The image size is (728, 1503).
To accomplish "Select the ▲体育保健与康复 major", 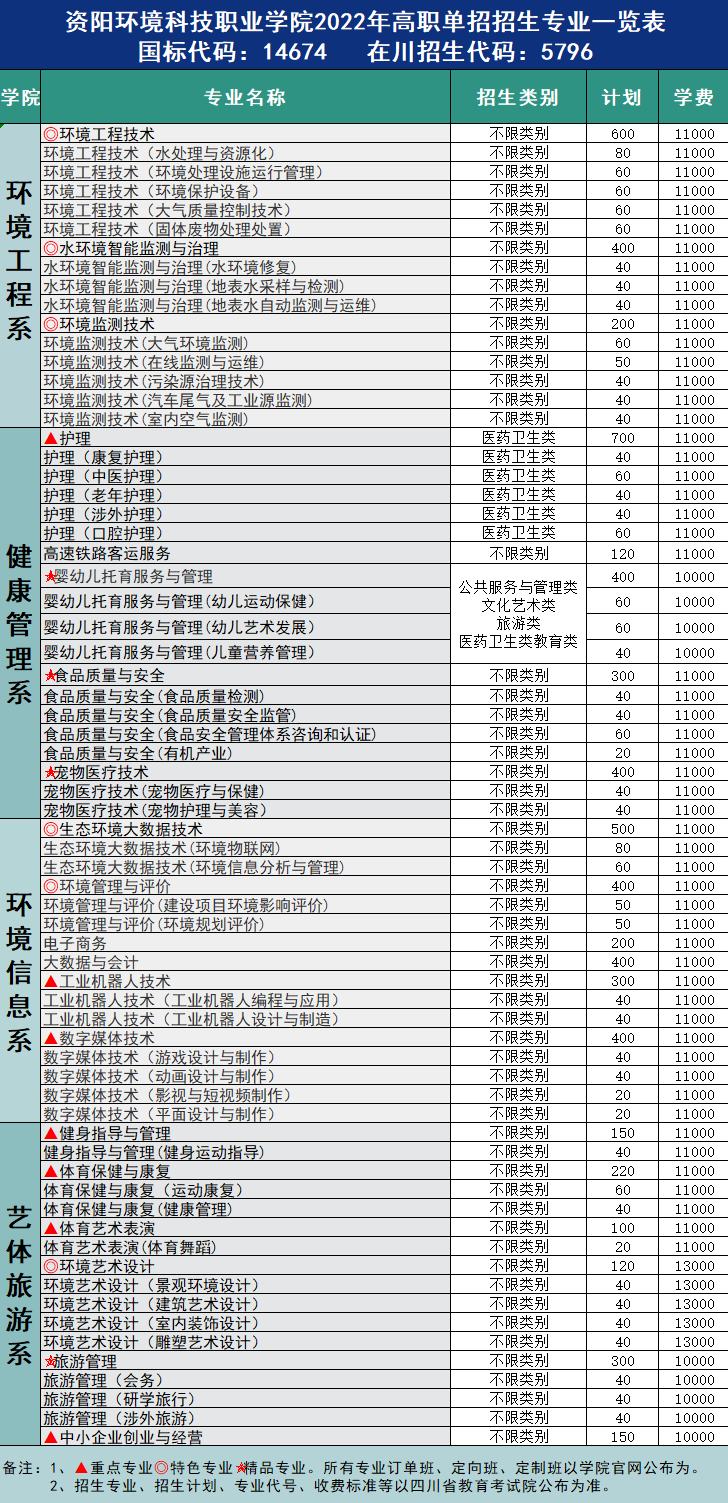I will pos(245,1171).
